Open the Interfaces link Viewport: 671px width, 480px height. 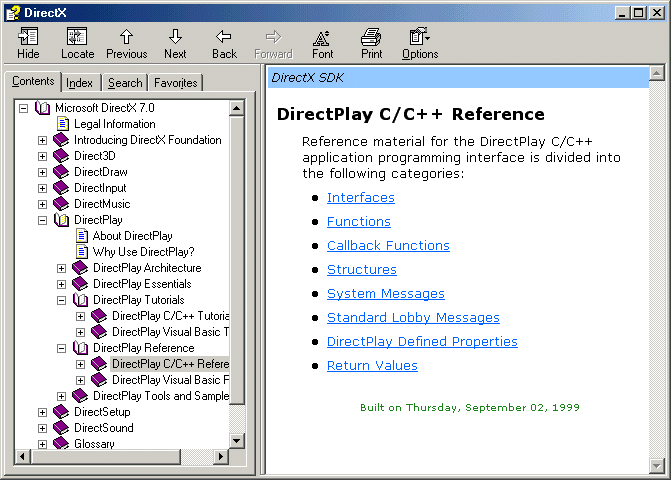(x=360, y=198)
